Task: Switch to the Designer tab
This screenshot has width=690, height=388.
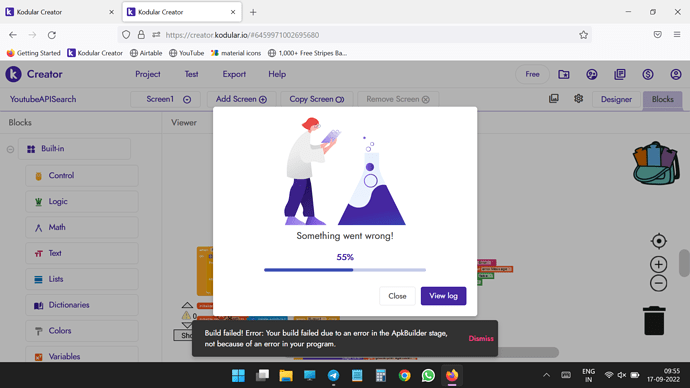Action: point(616,99)
